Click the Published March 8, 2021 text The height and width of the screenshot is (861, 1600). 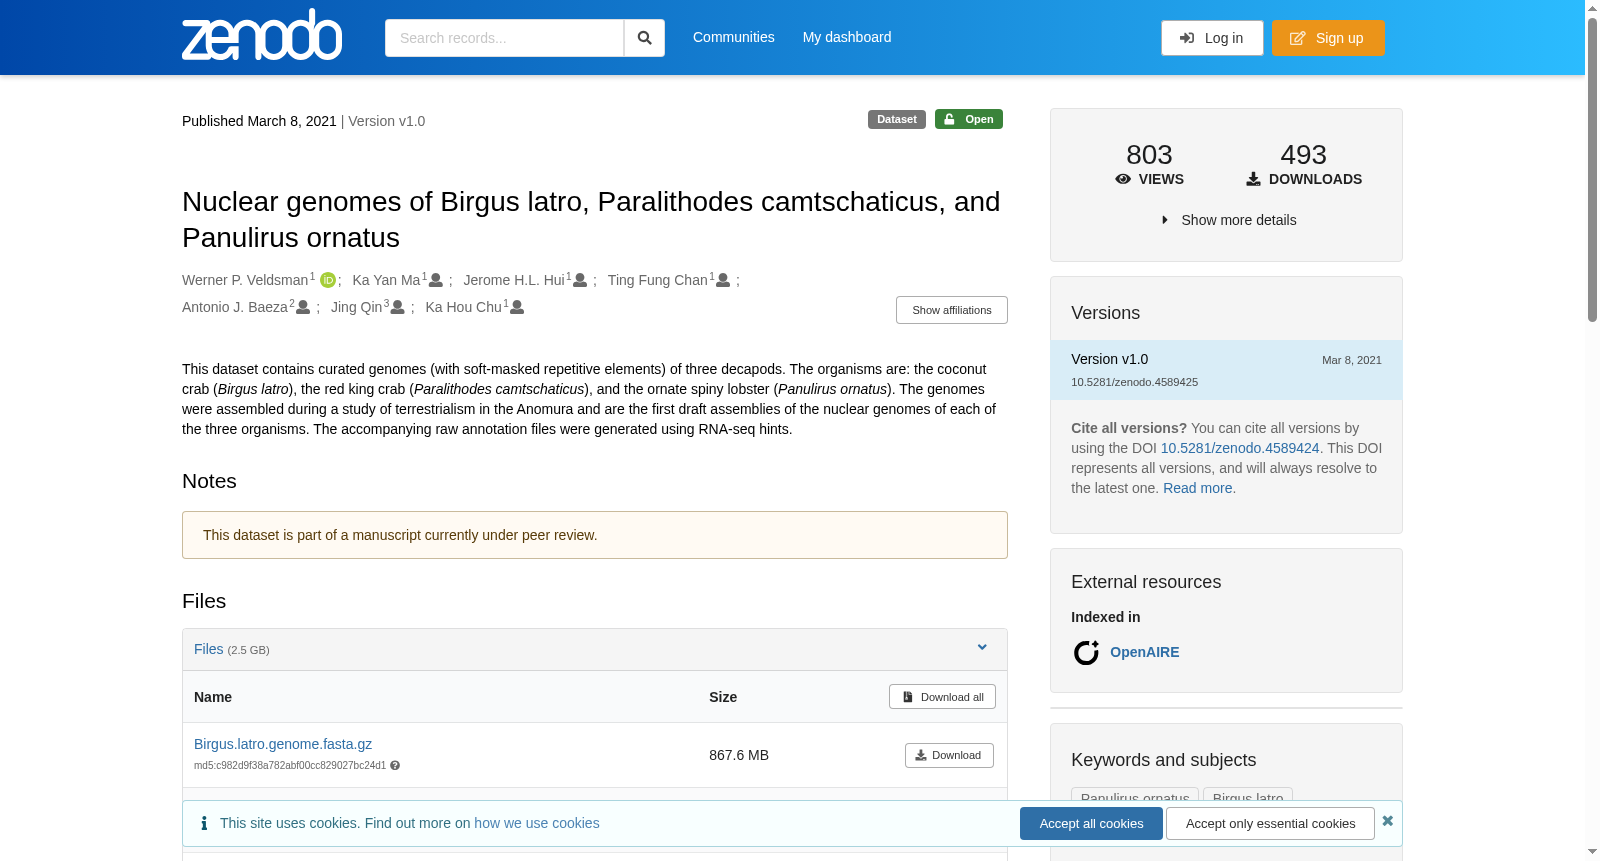pos(259,121)
